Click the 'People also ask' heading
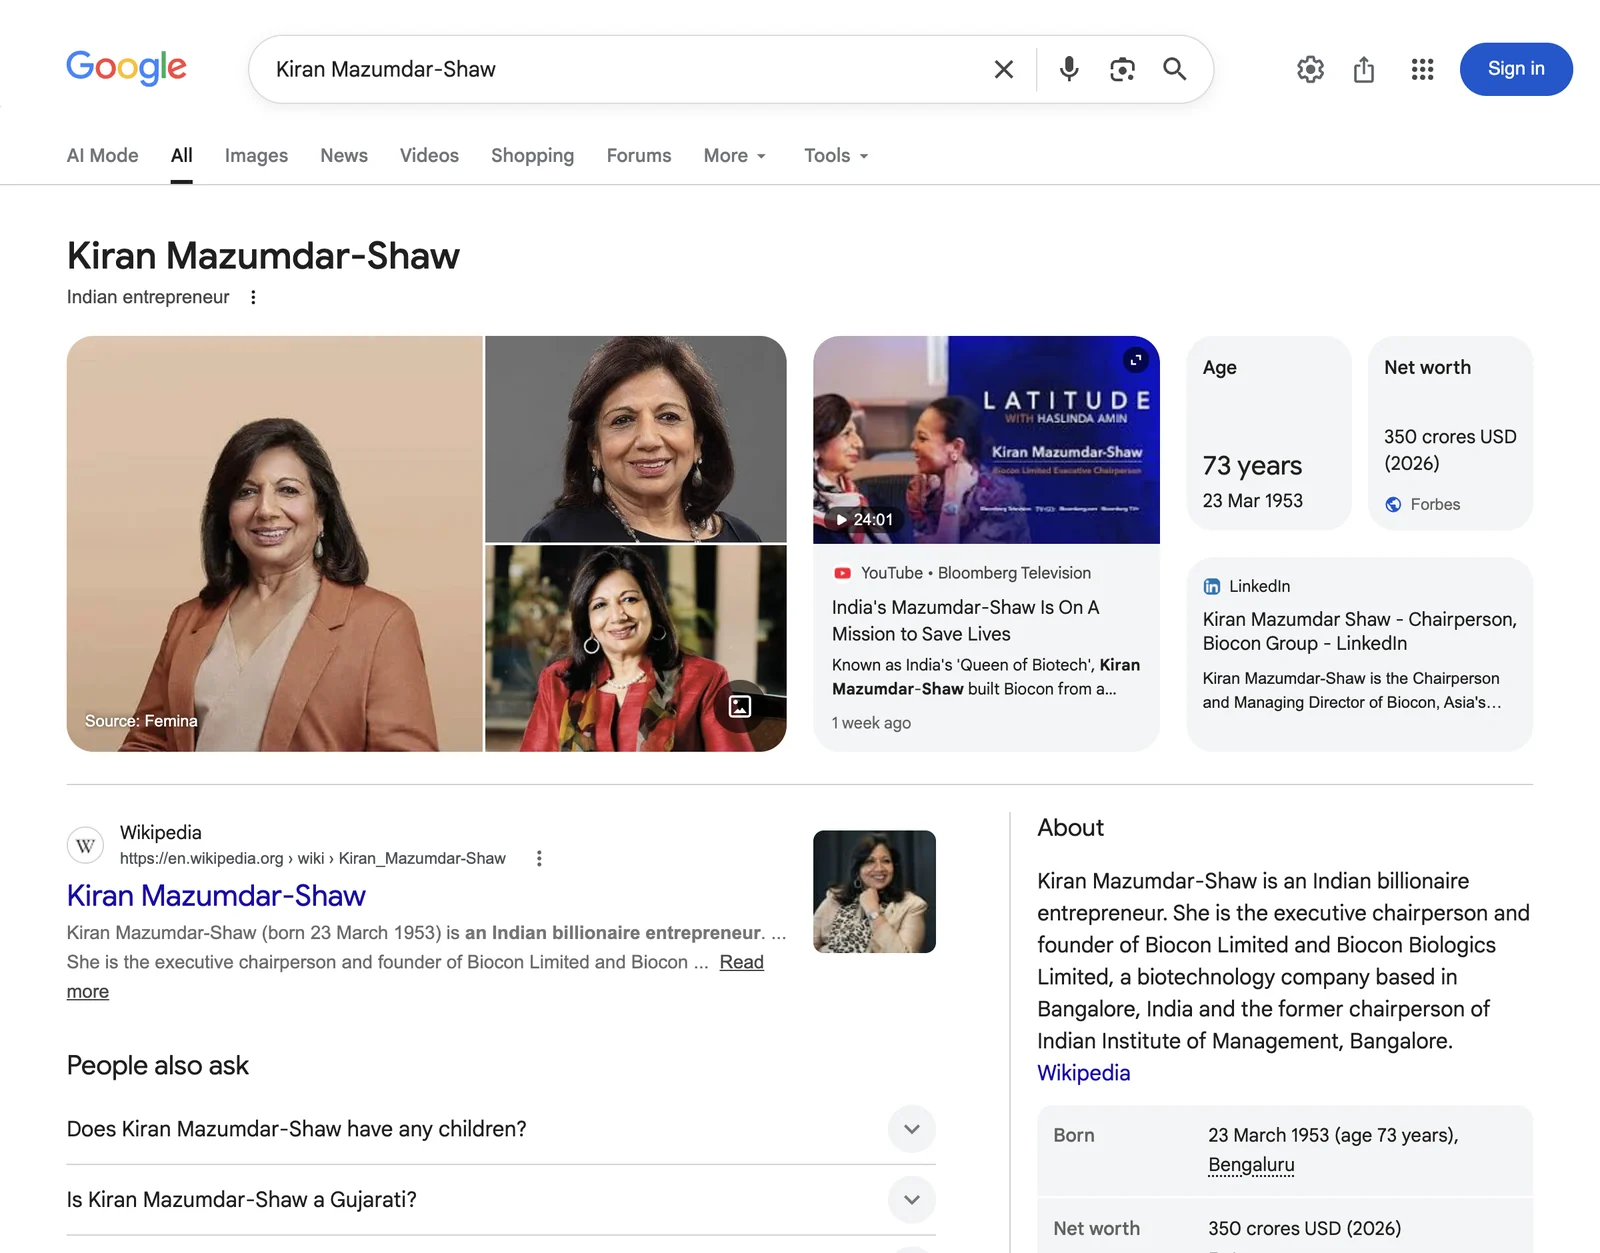Image resolution: width=1600 pixels, height=1253 pixels. point(158,1065)
